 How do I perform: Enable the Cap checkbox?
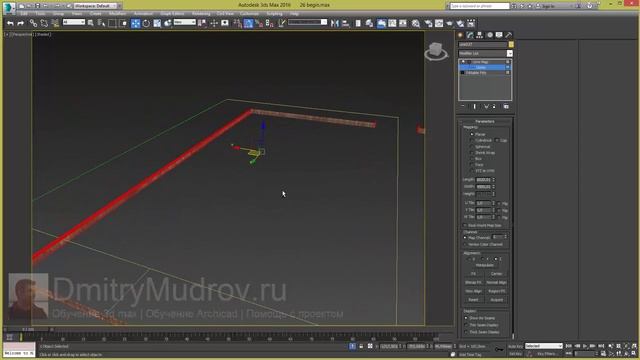(497, 140)
